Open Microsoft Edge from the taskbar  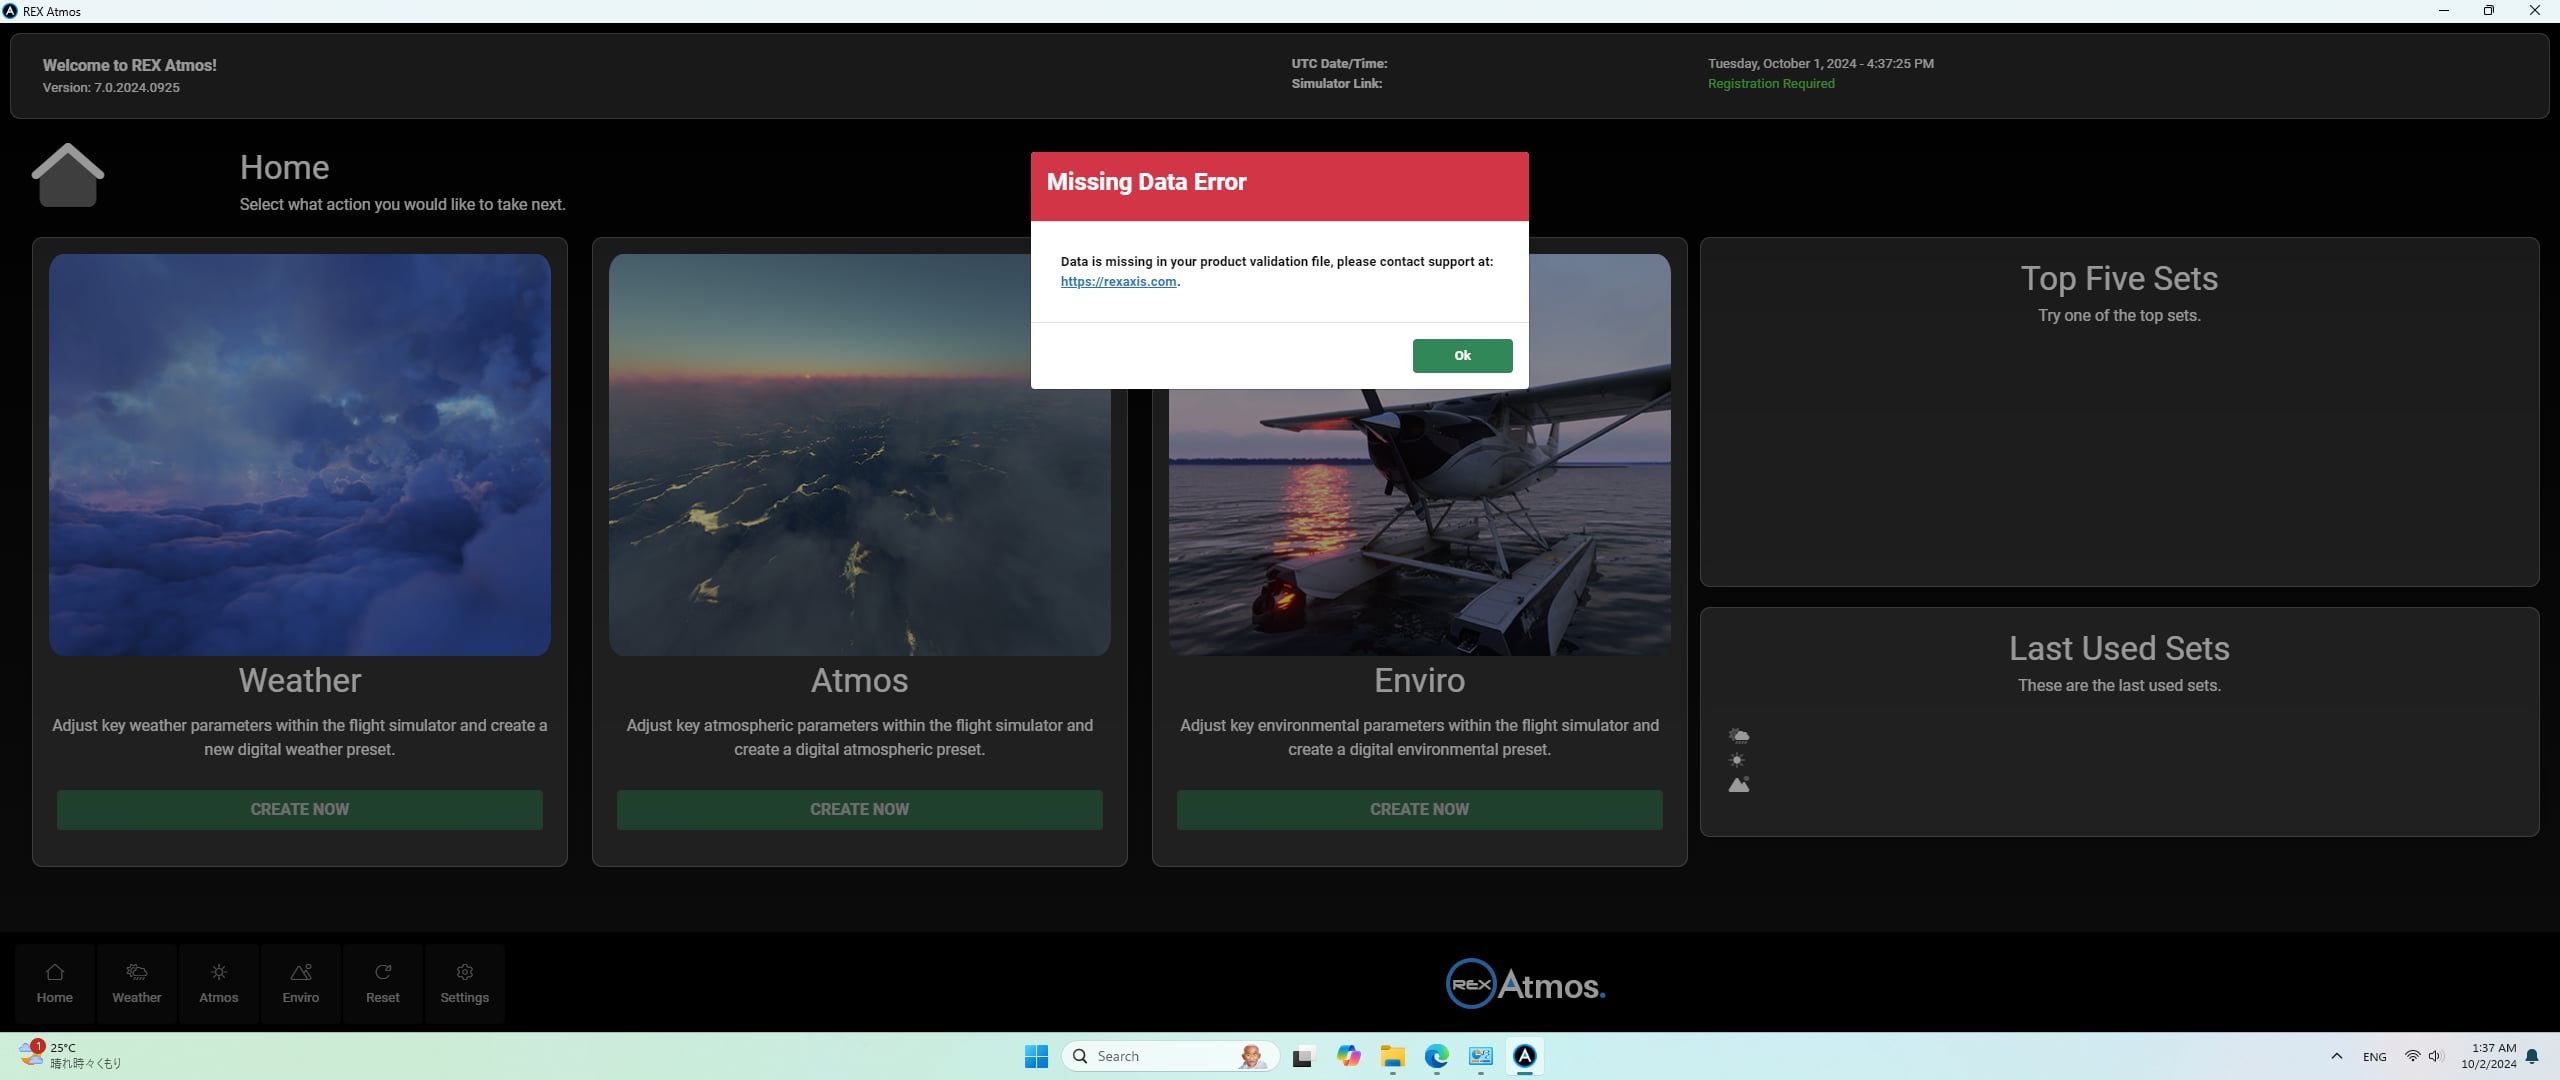tap(1436, 1057)
